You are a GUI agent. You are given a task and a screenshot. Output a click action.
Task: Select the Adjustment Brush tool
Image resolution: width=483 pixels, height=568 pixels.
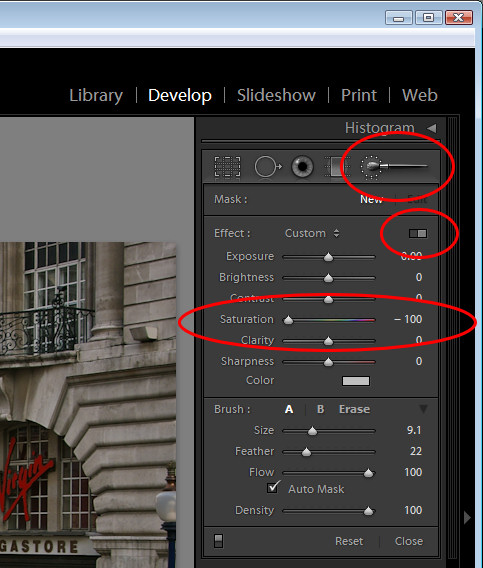394,167
